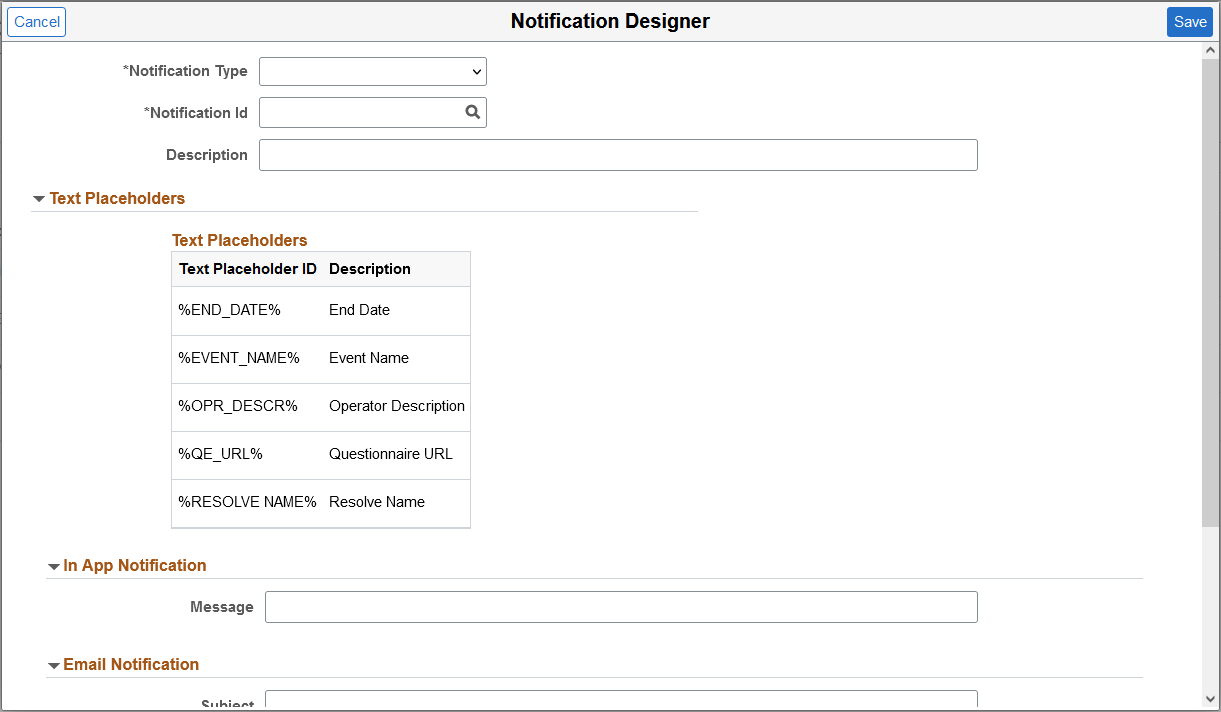
Task: Click the Operator Description cell
Action: click(x=397, y=406)
